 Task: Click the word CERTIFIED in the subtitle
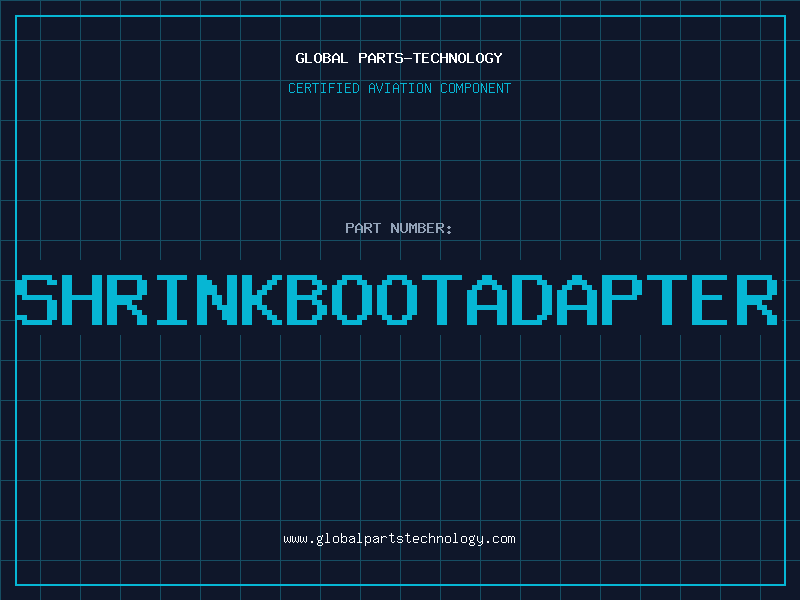[324, 88]
